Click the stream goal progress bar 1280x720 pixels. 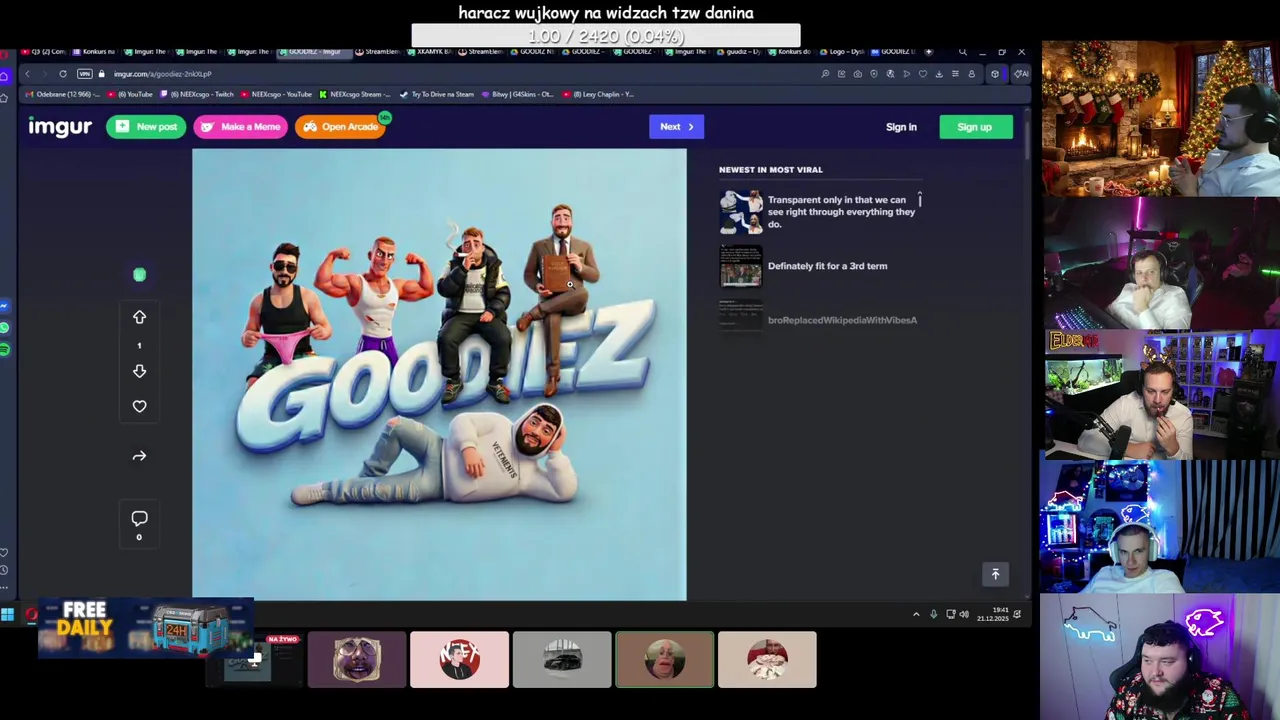(606, 36)
